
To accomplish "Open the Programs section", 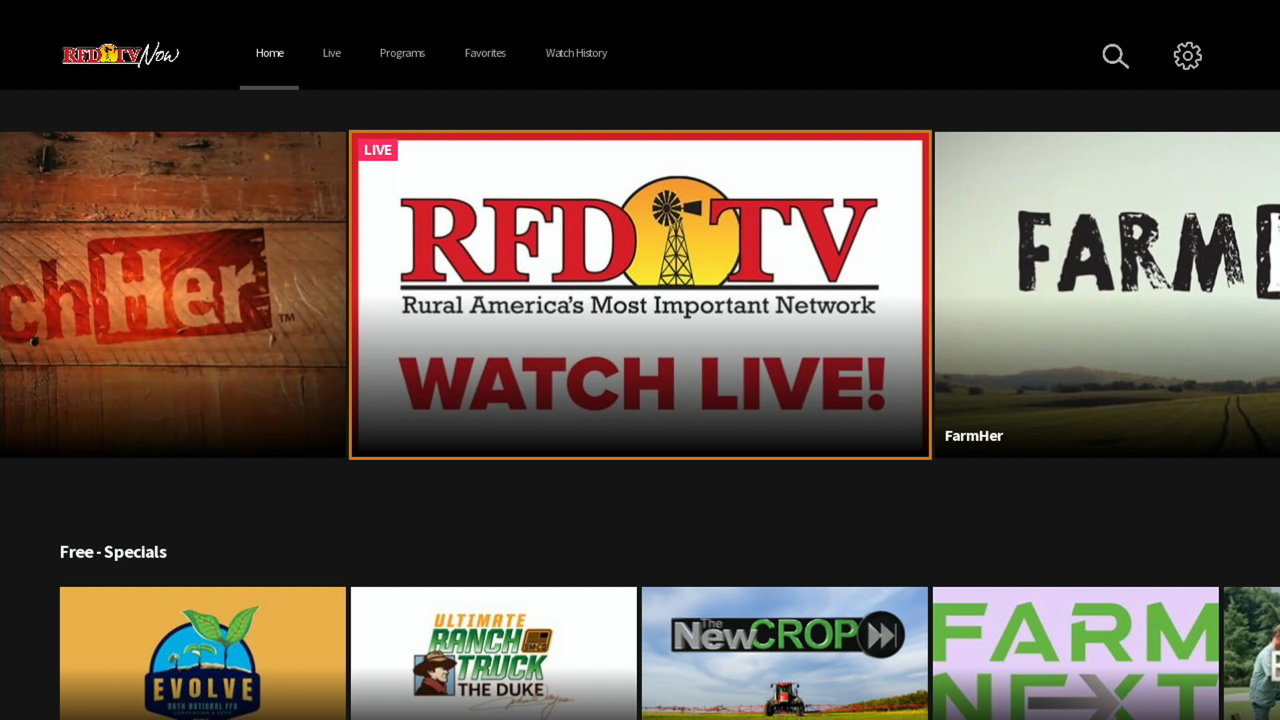I will [x=402, y=53].
